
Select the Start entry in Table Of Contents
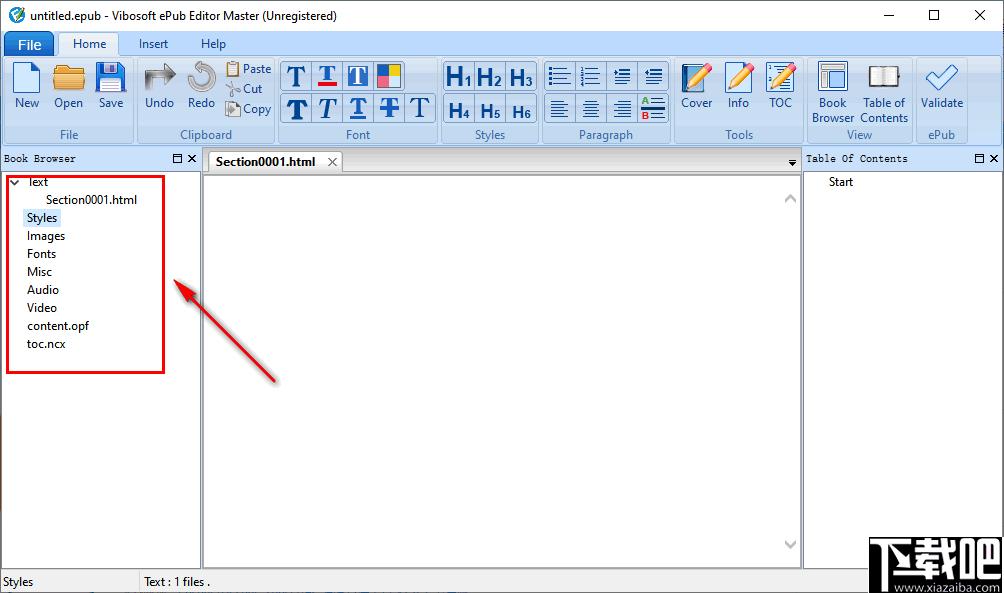point(841,182)
